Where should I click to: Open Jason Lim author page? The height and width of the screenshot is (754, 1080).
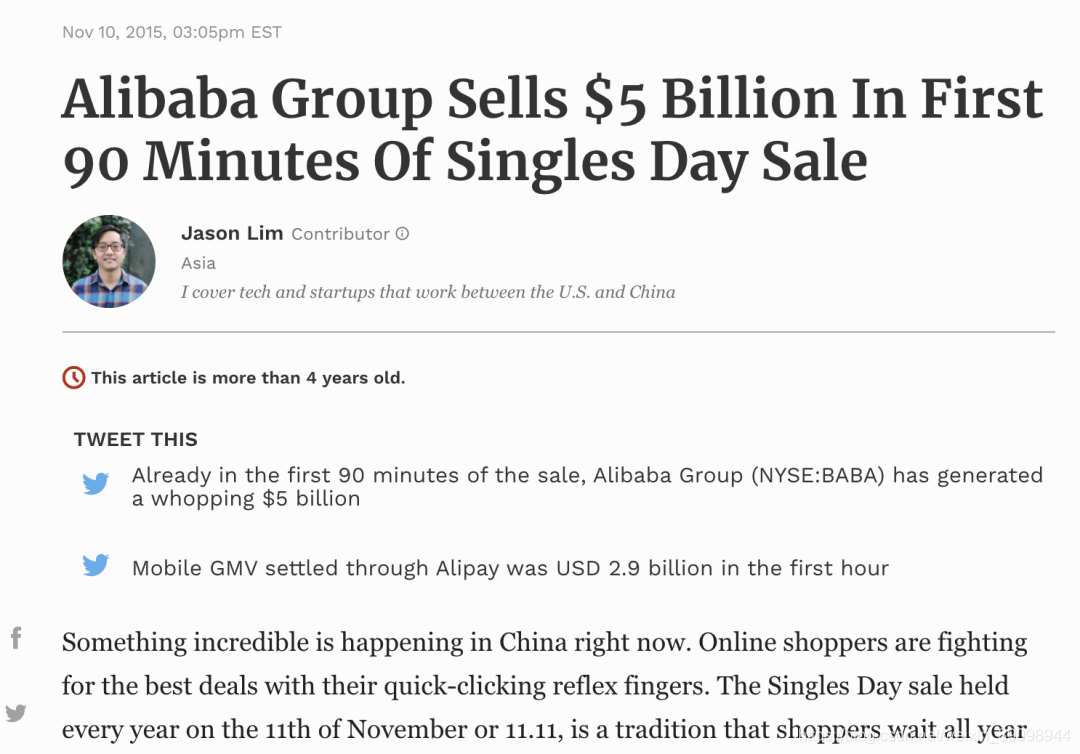tap(232, 233)
